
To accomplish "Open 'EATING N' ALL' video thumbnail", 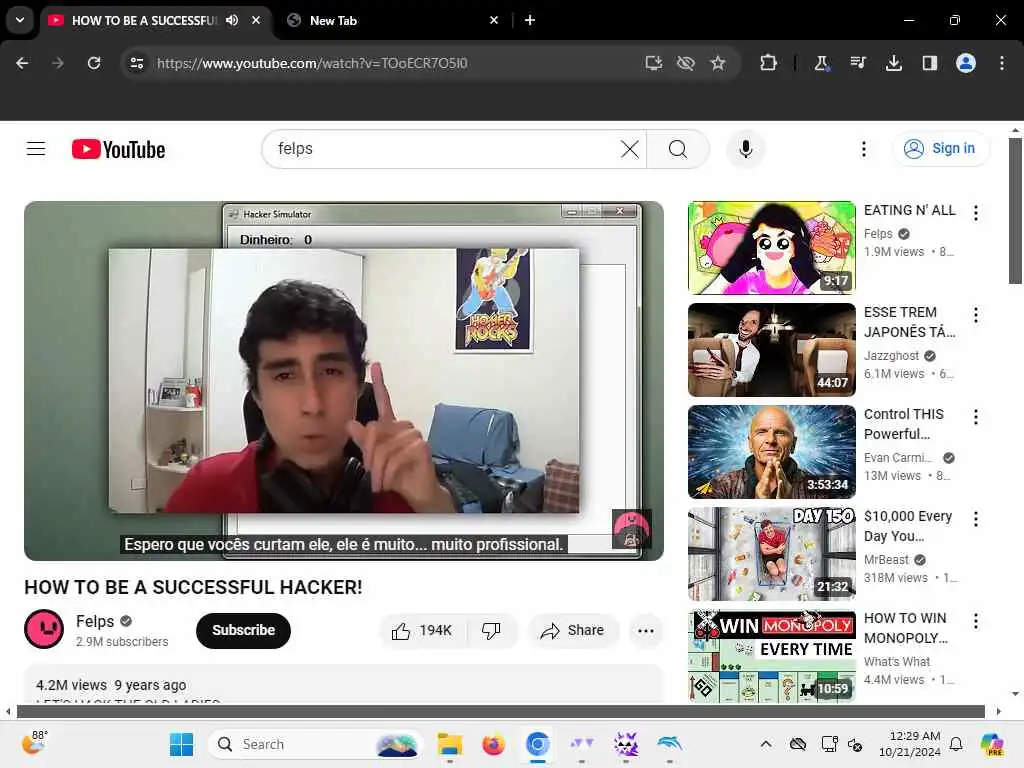I will 771,248.
